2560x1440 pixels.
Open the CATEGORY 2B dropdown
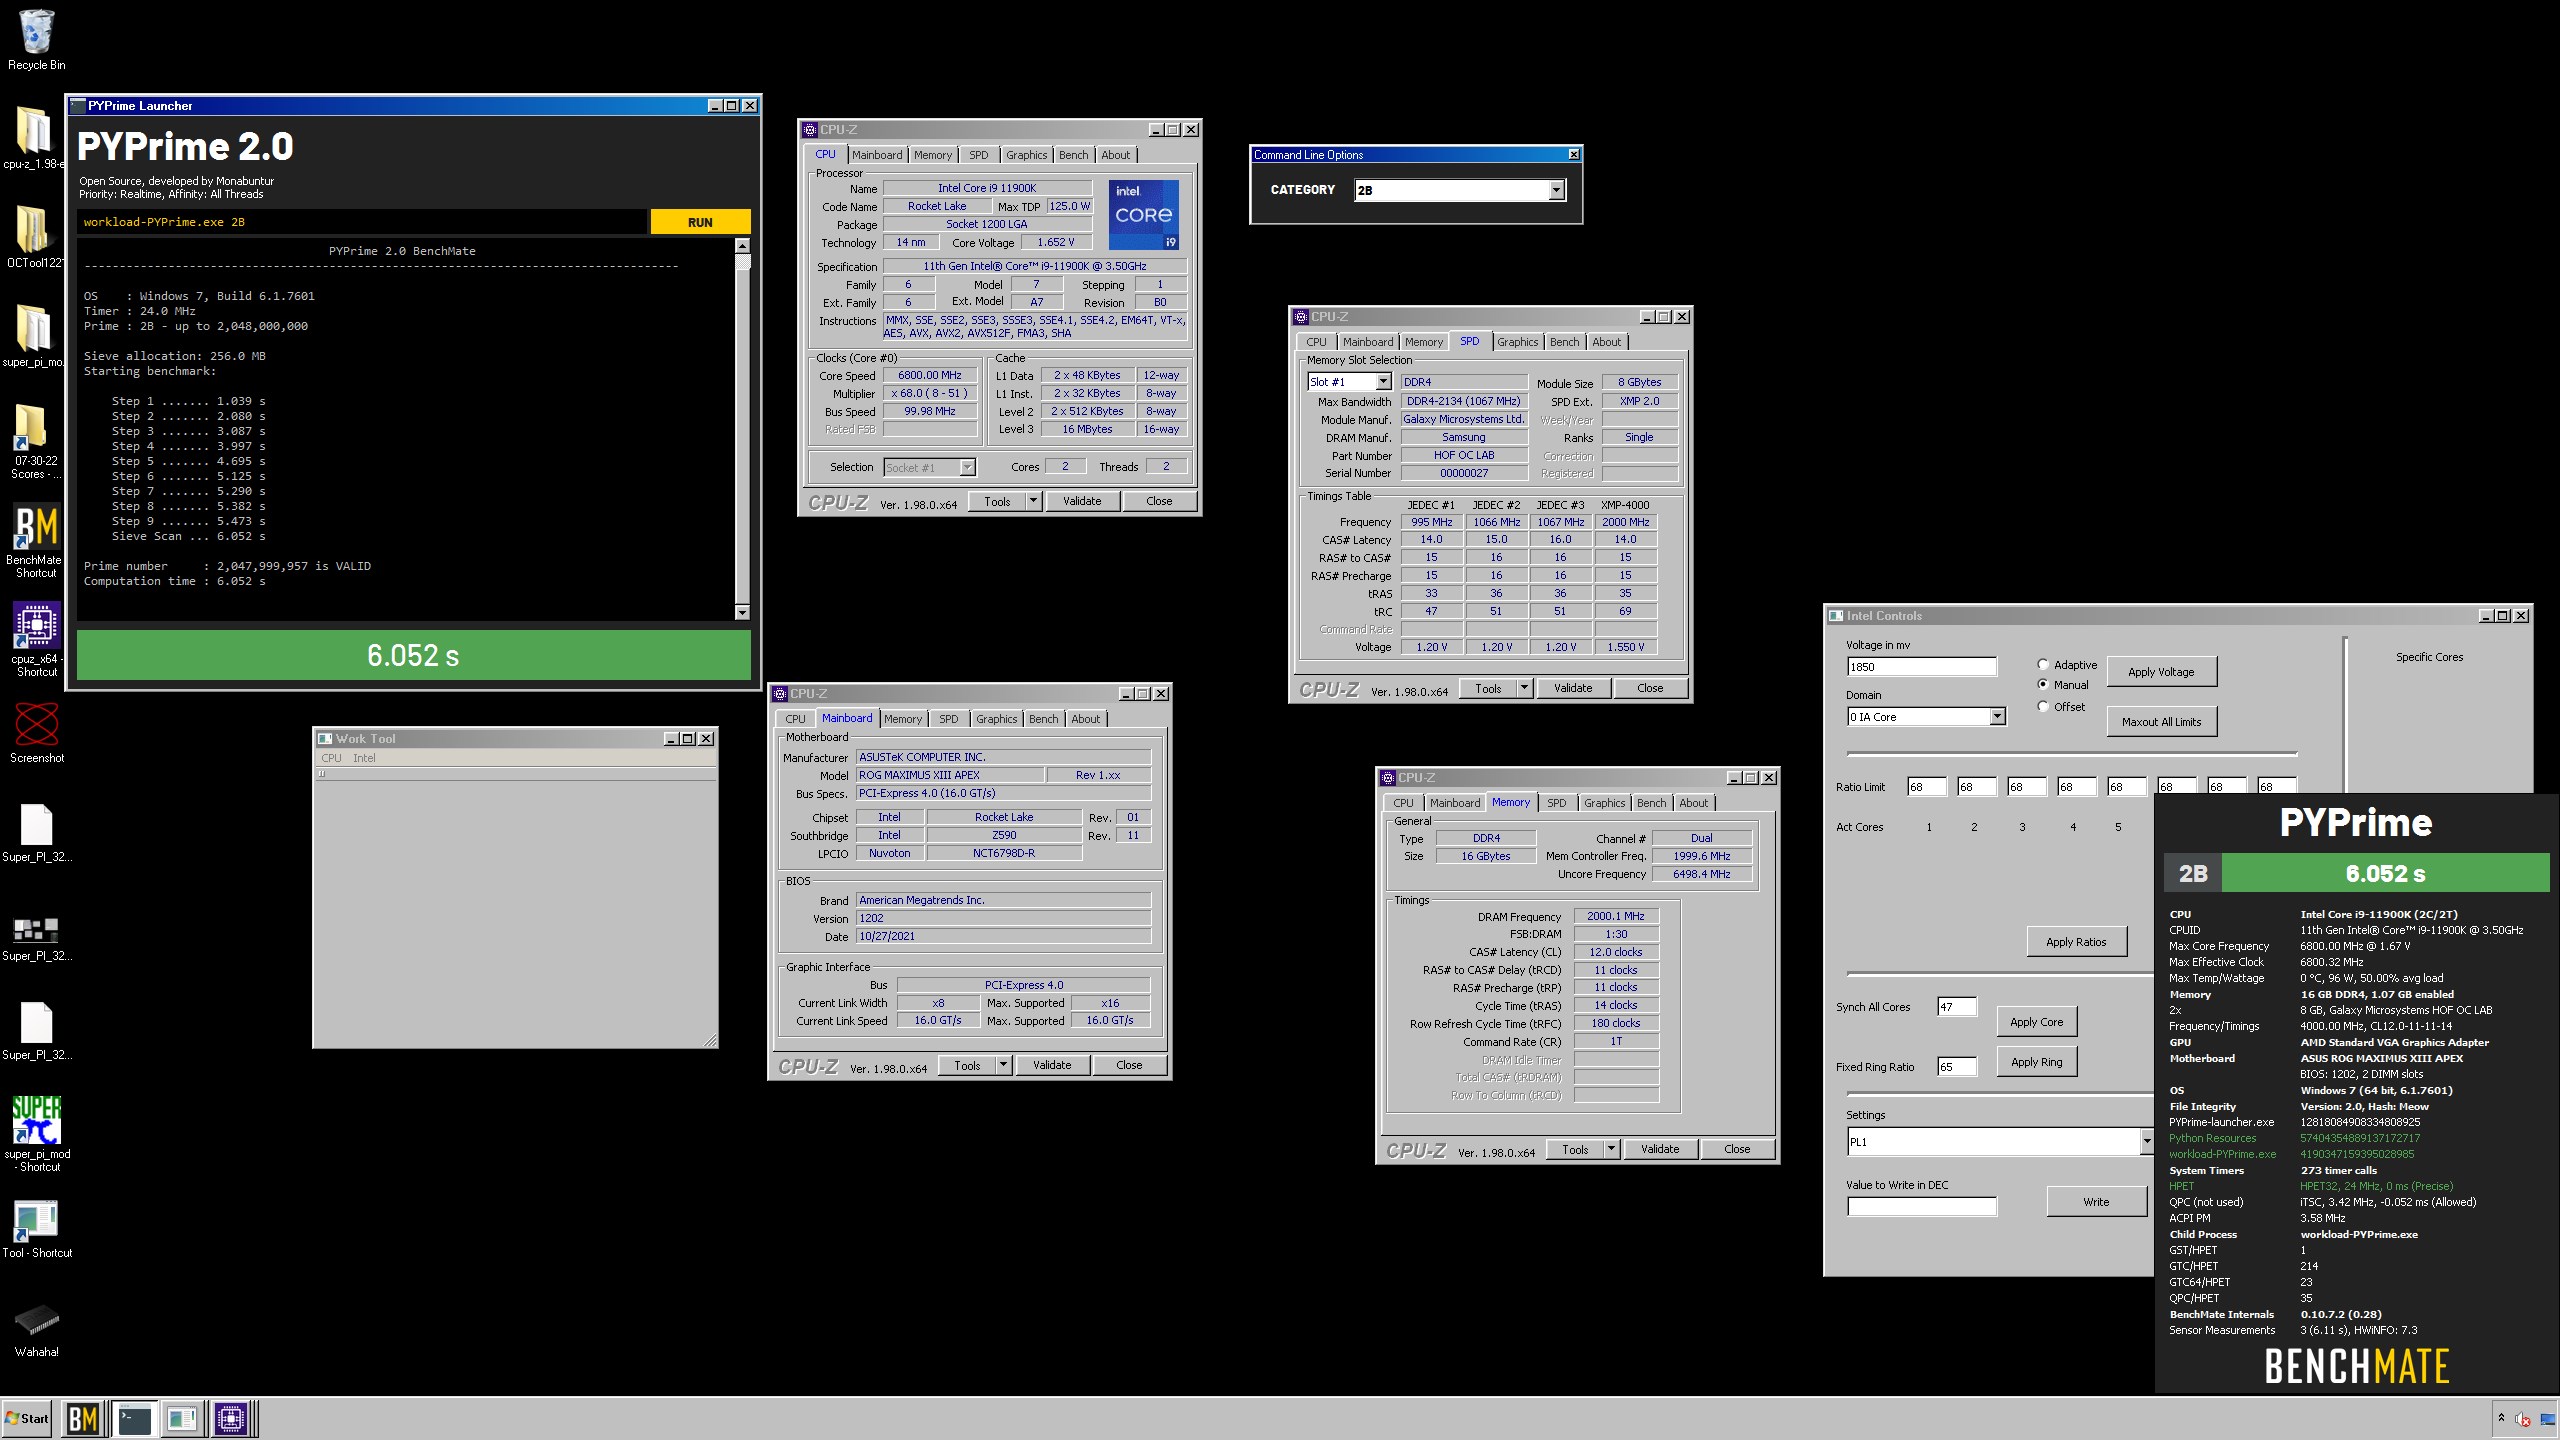point(1556,191)
